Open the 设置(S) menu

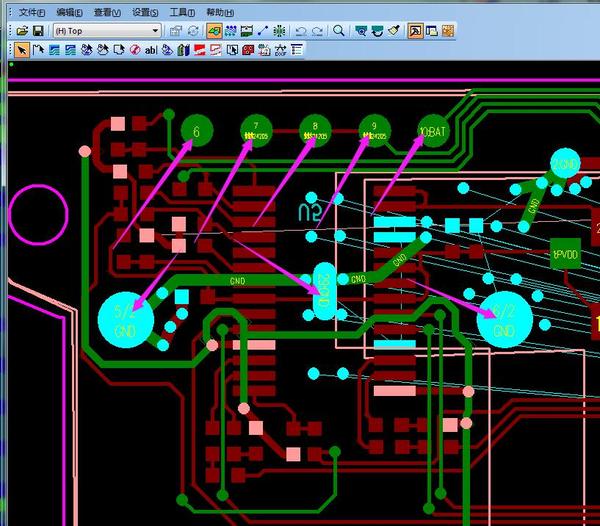click(x=145, y=13)
